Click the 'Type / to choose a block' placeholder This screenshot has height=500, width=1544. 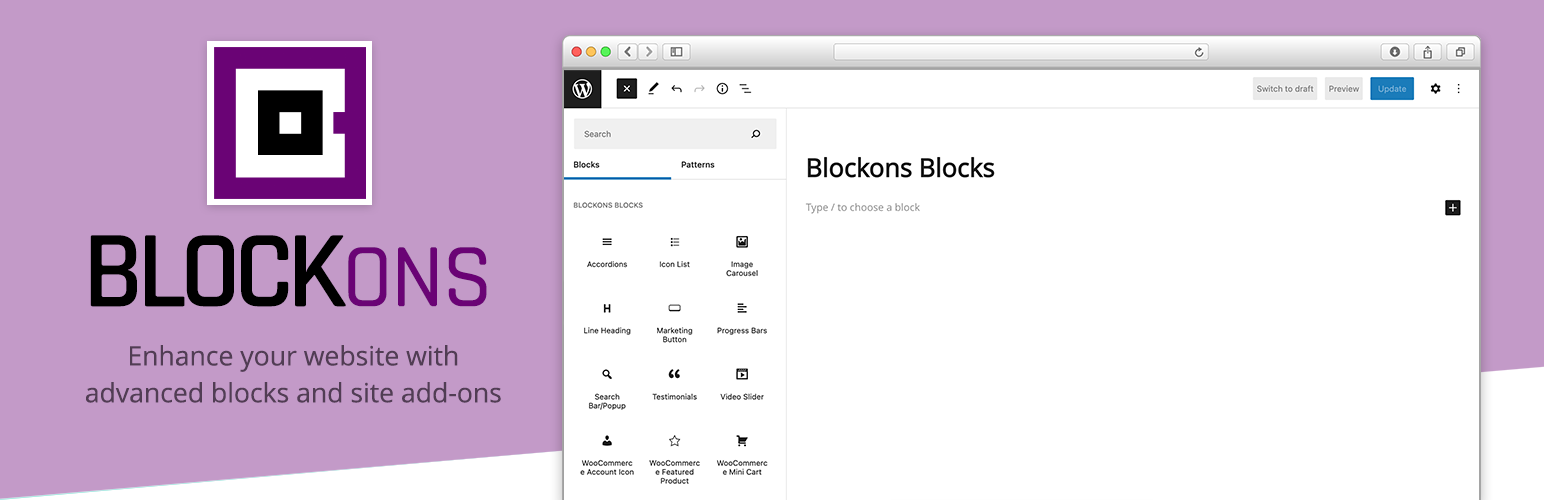[863, 207]
